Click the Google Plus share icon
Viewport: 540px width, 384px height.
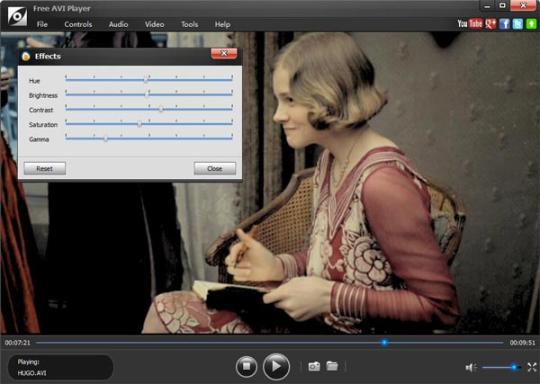tap(490, 24)
